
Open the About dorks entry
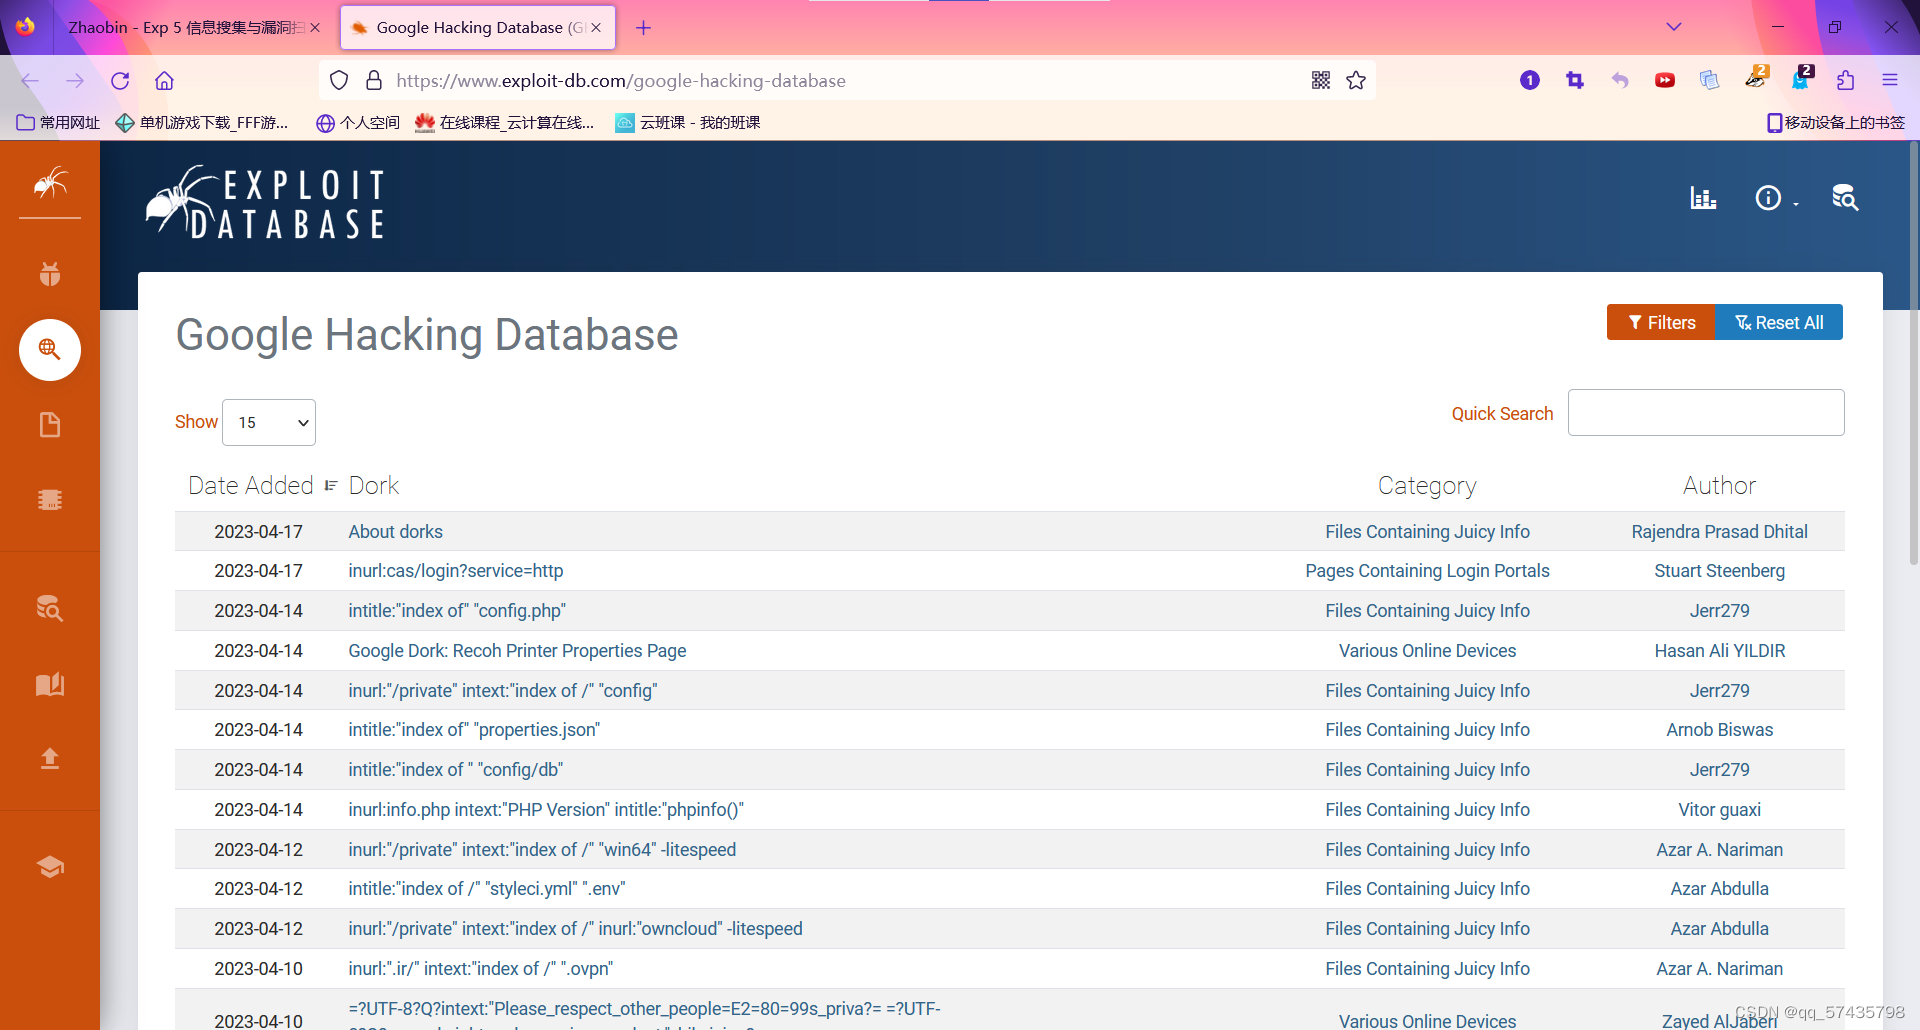click(x=395, y=532)
